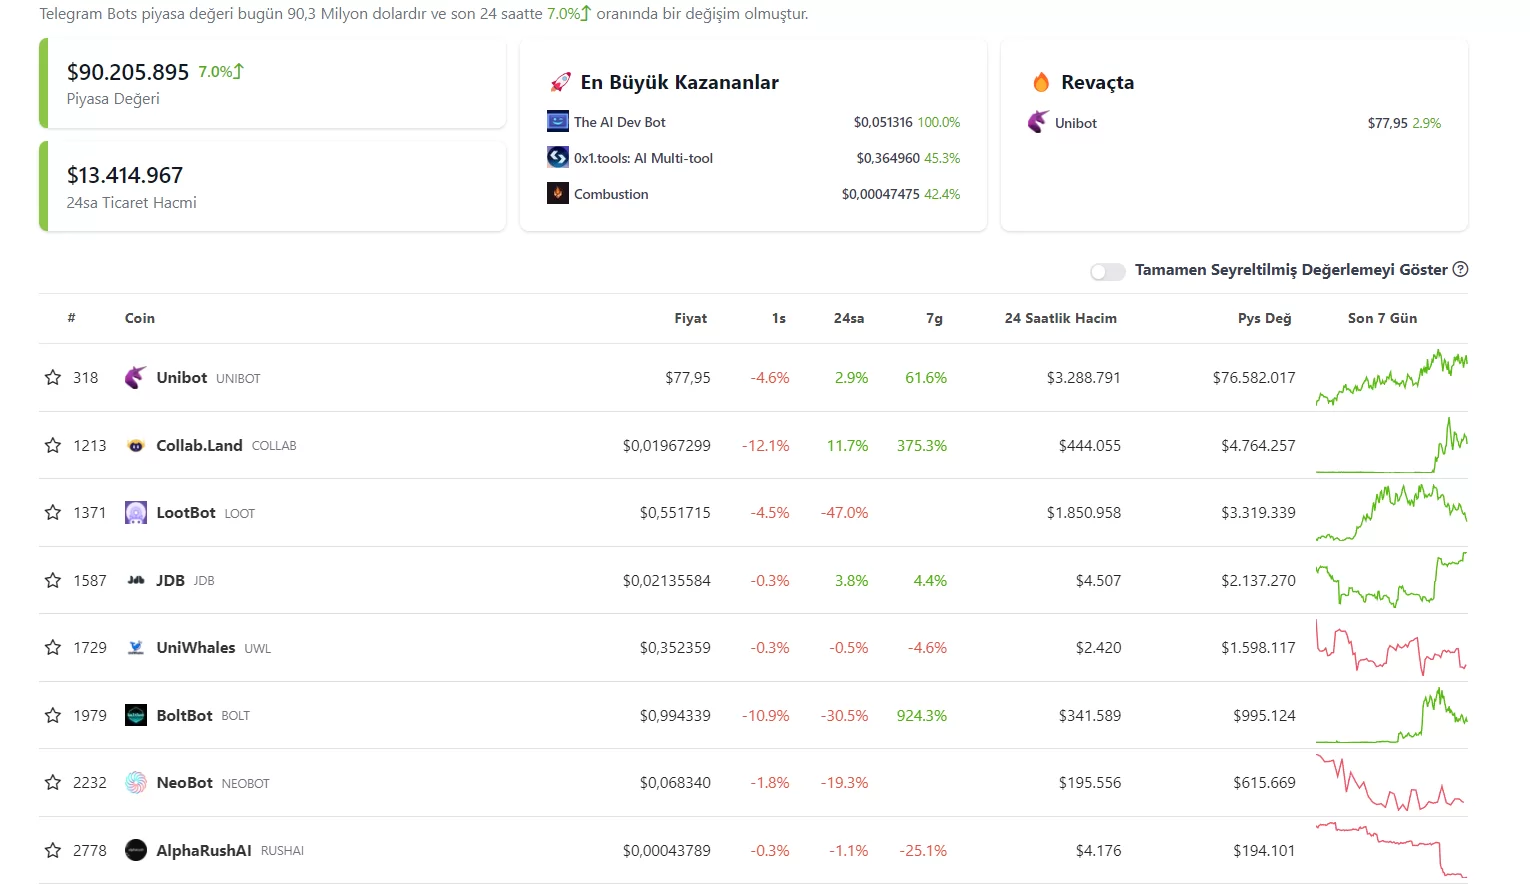This screenshot has height=885, width=1530.
Task: Add LootBot to favorites via star
Action: [53, 512]
